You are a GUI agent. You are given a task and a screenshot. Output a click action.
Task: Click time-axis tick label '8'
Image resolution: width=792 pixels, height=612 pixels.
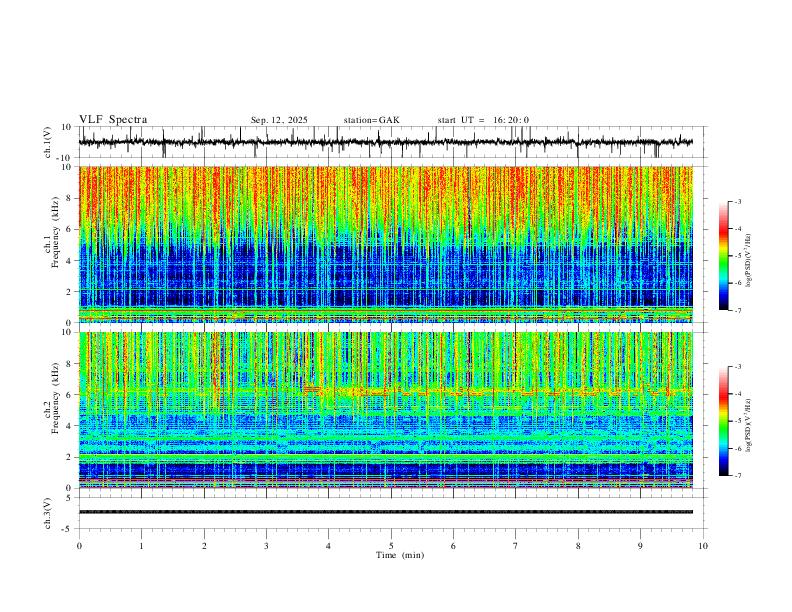[578, 546]
